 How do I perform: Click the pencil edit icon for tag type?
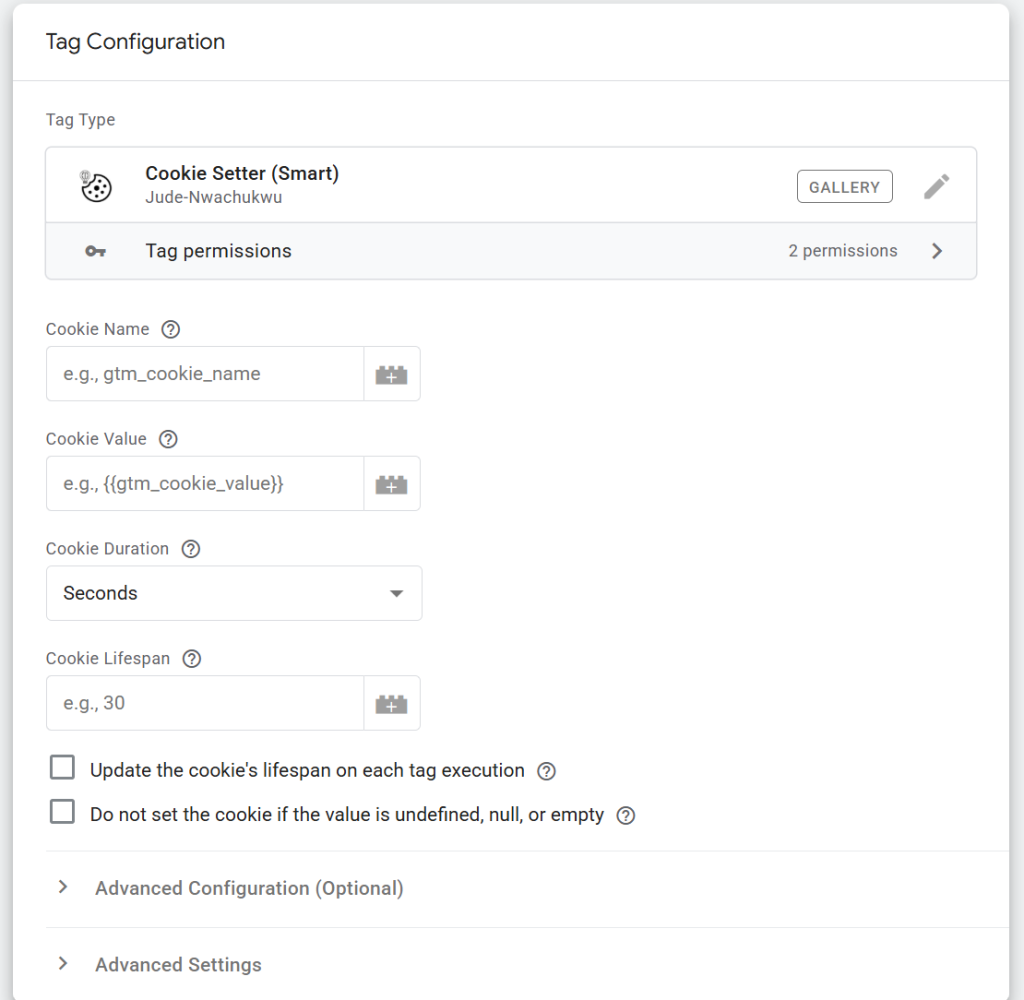point(936,187)
